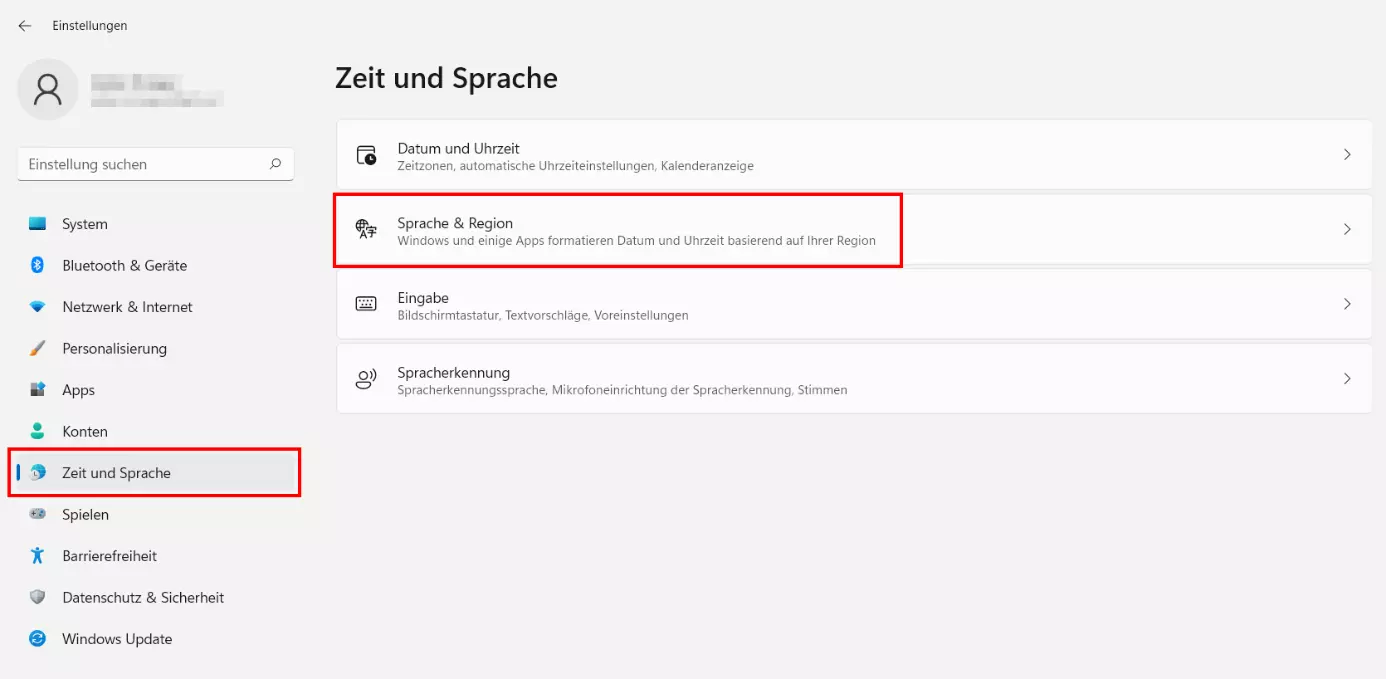The width and height of the screenshot is (1386, 679).
Task: Open Datum und Uhrzeit title
Action: click(x=458, y=148)
